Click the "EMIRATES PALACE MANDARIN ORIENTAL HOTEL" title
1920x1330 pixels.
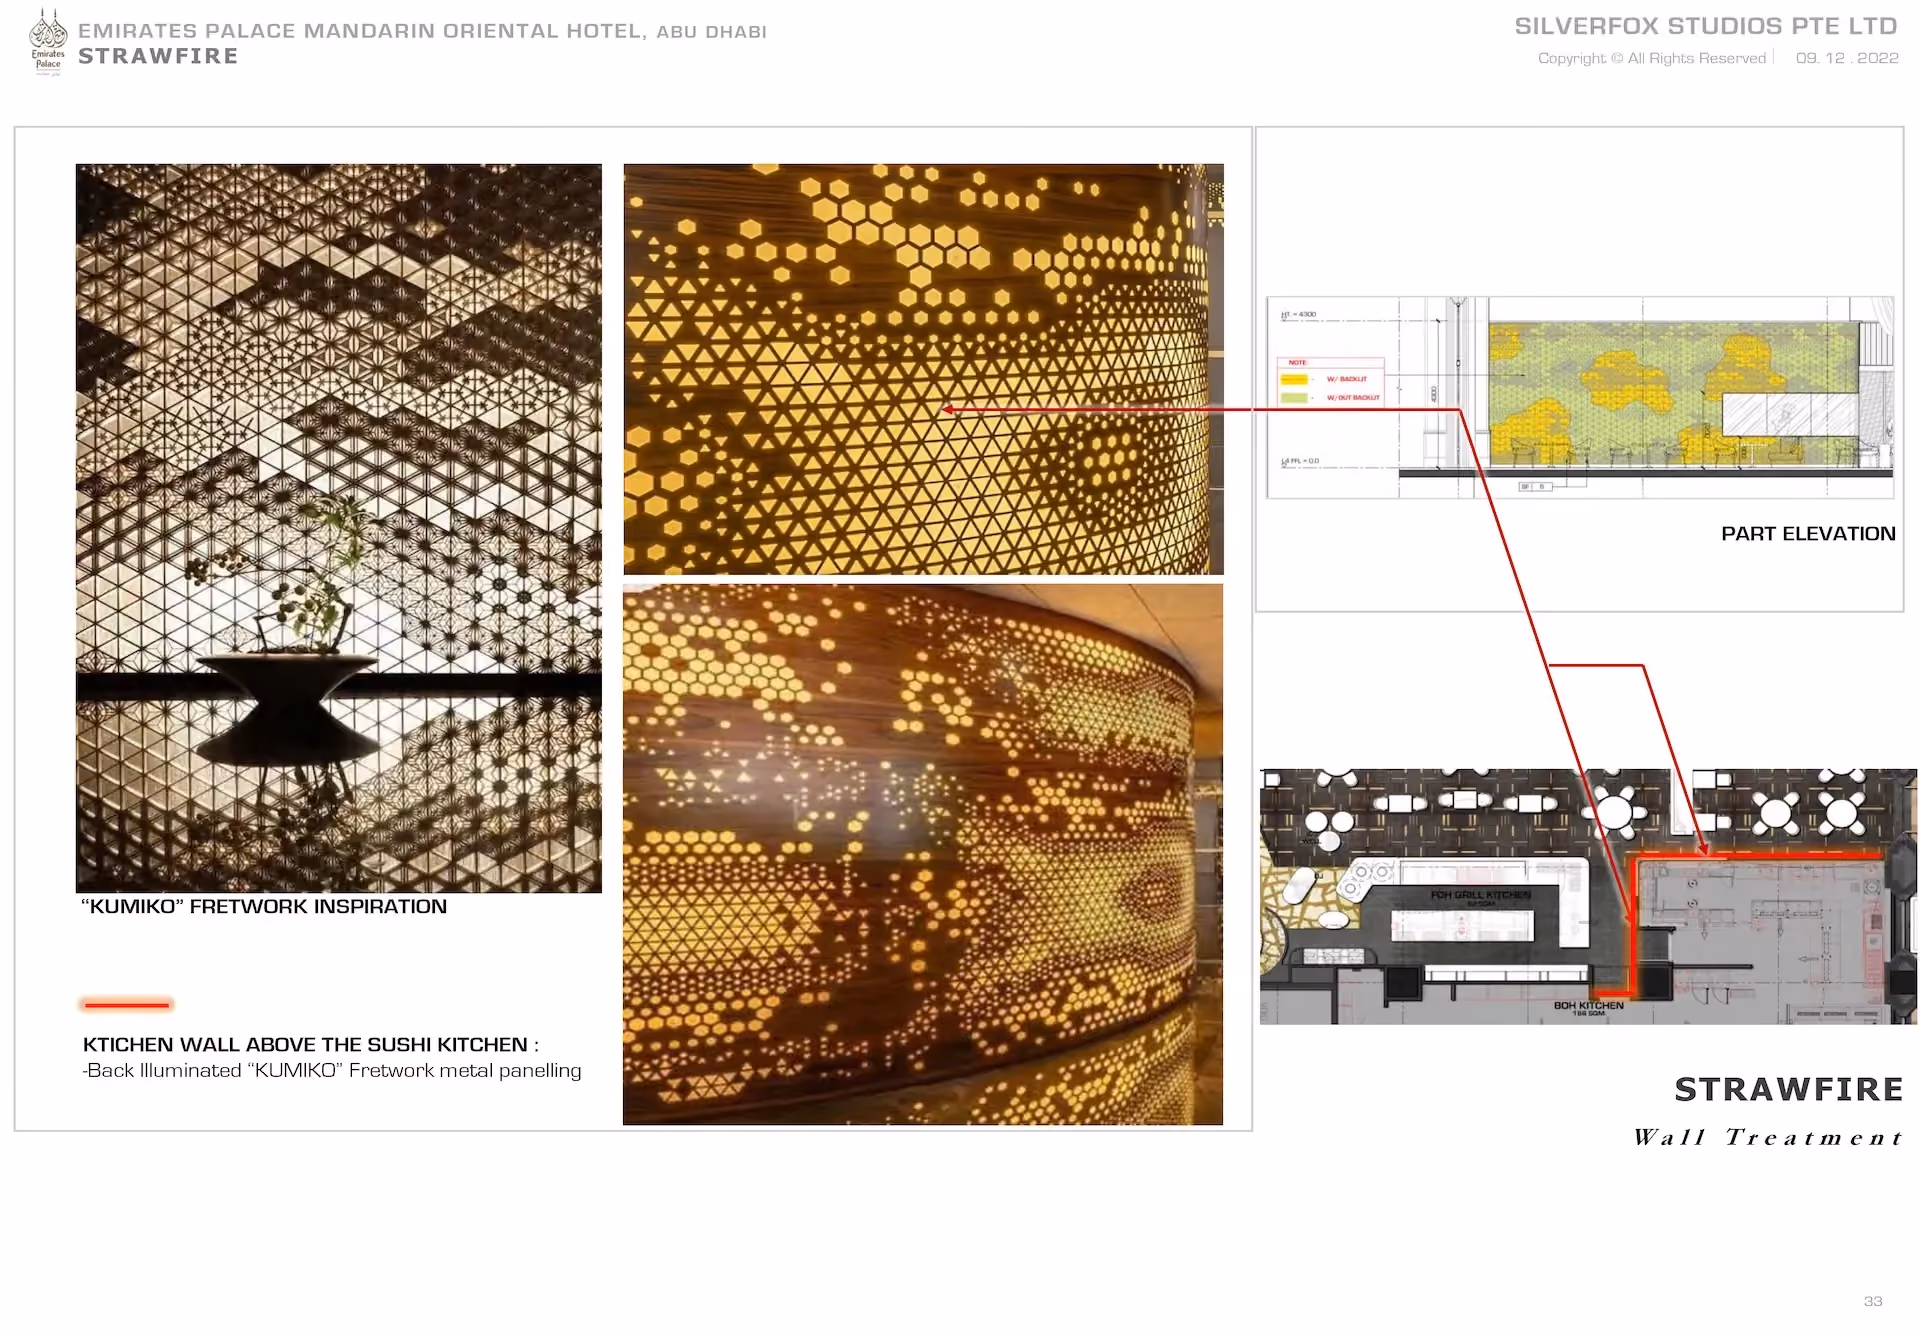tap(362, 31)
